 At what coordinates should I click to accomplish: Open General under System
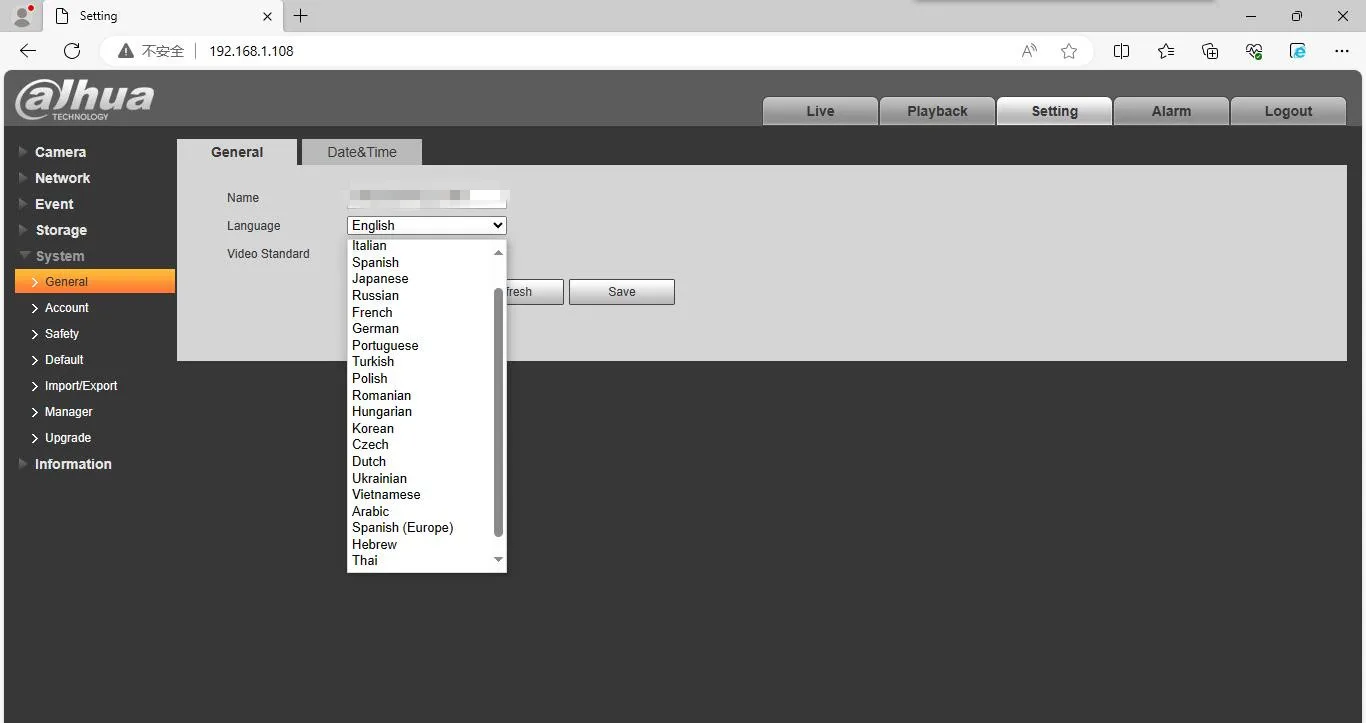coord(95,282)
